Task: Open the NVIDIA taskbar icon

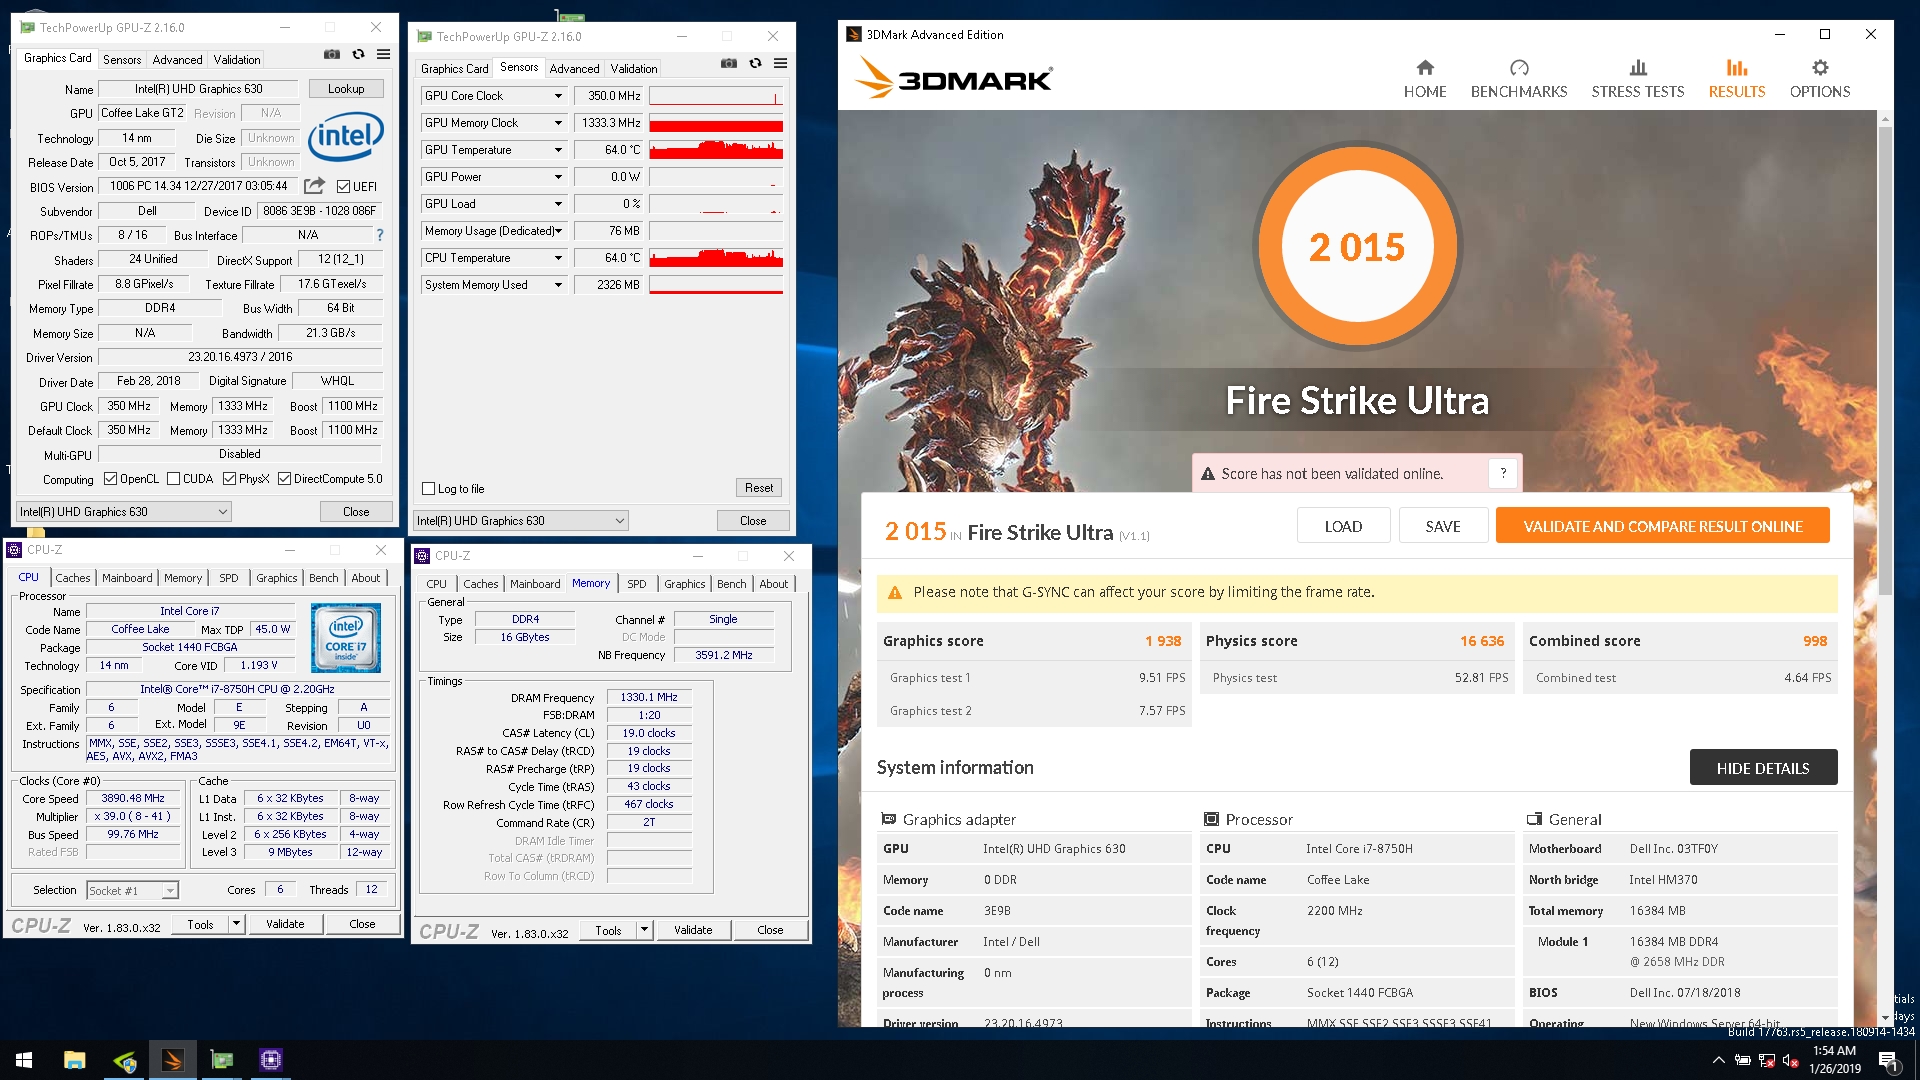Action: click(124, 1060)
